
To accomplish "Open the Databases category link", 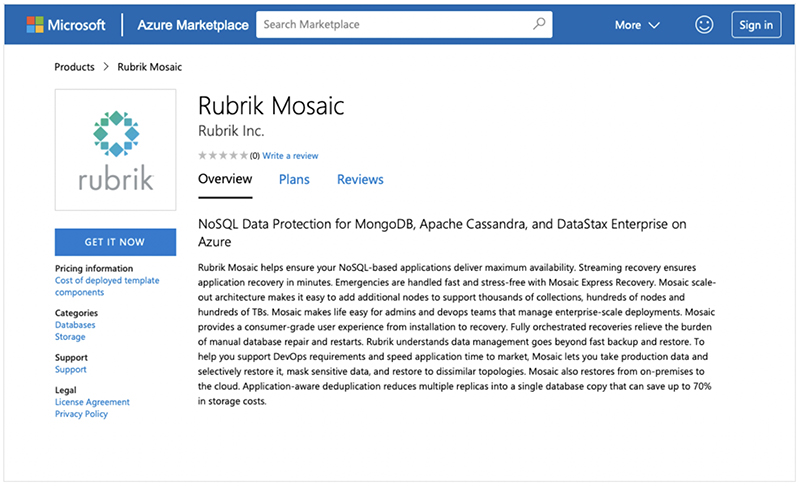I will [75, 325].
